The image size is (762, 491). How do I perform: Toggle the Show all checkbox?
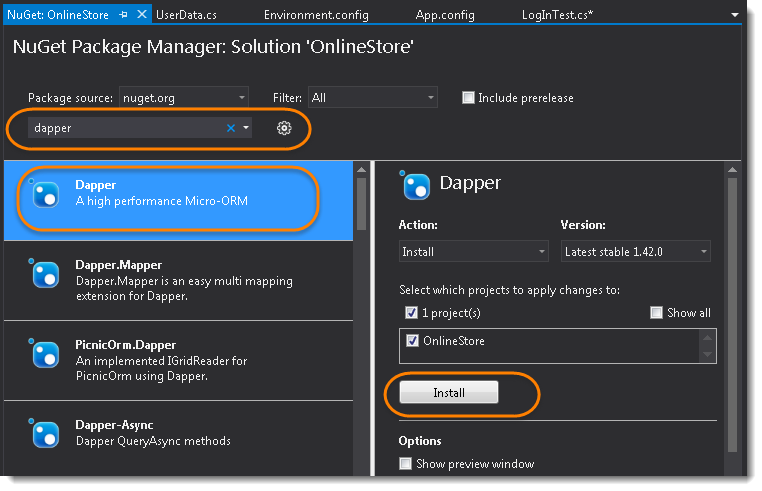tap(656, 313)
